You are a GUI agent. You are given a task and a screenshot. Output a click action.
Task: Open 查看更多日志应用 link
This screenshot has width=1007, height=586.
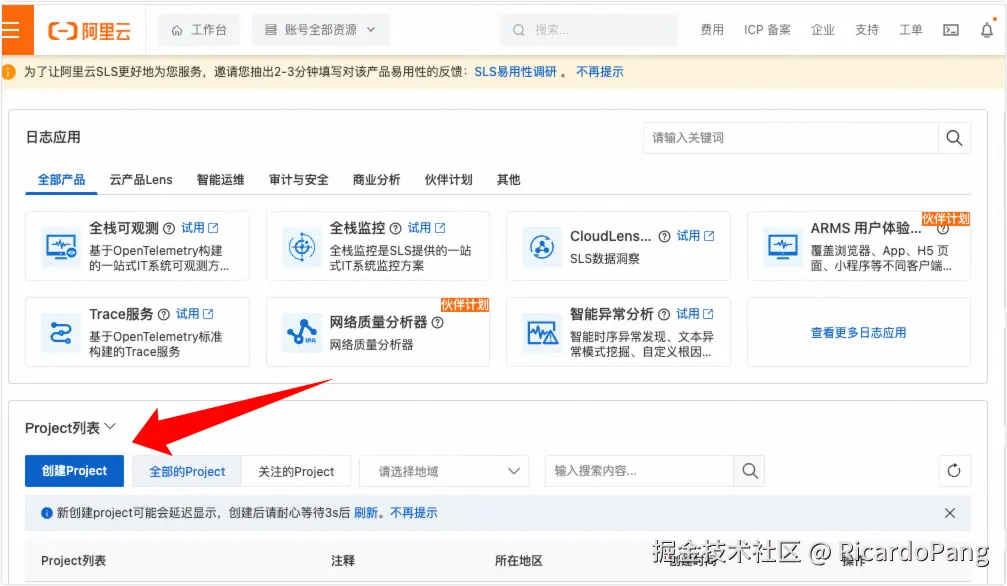tap(859, 333)
